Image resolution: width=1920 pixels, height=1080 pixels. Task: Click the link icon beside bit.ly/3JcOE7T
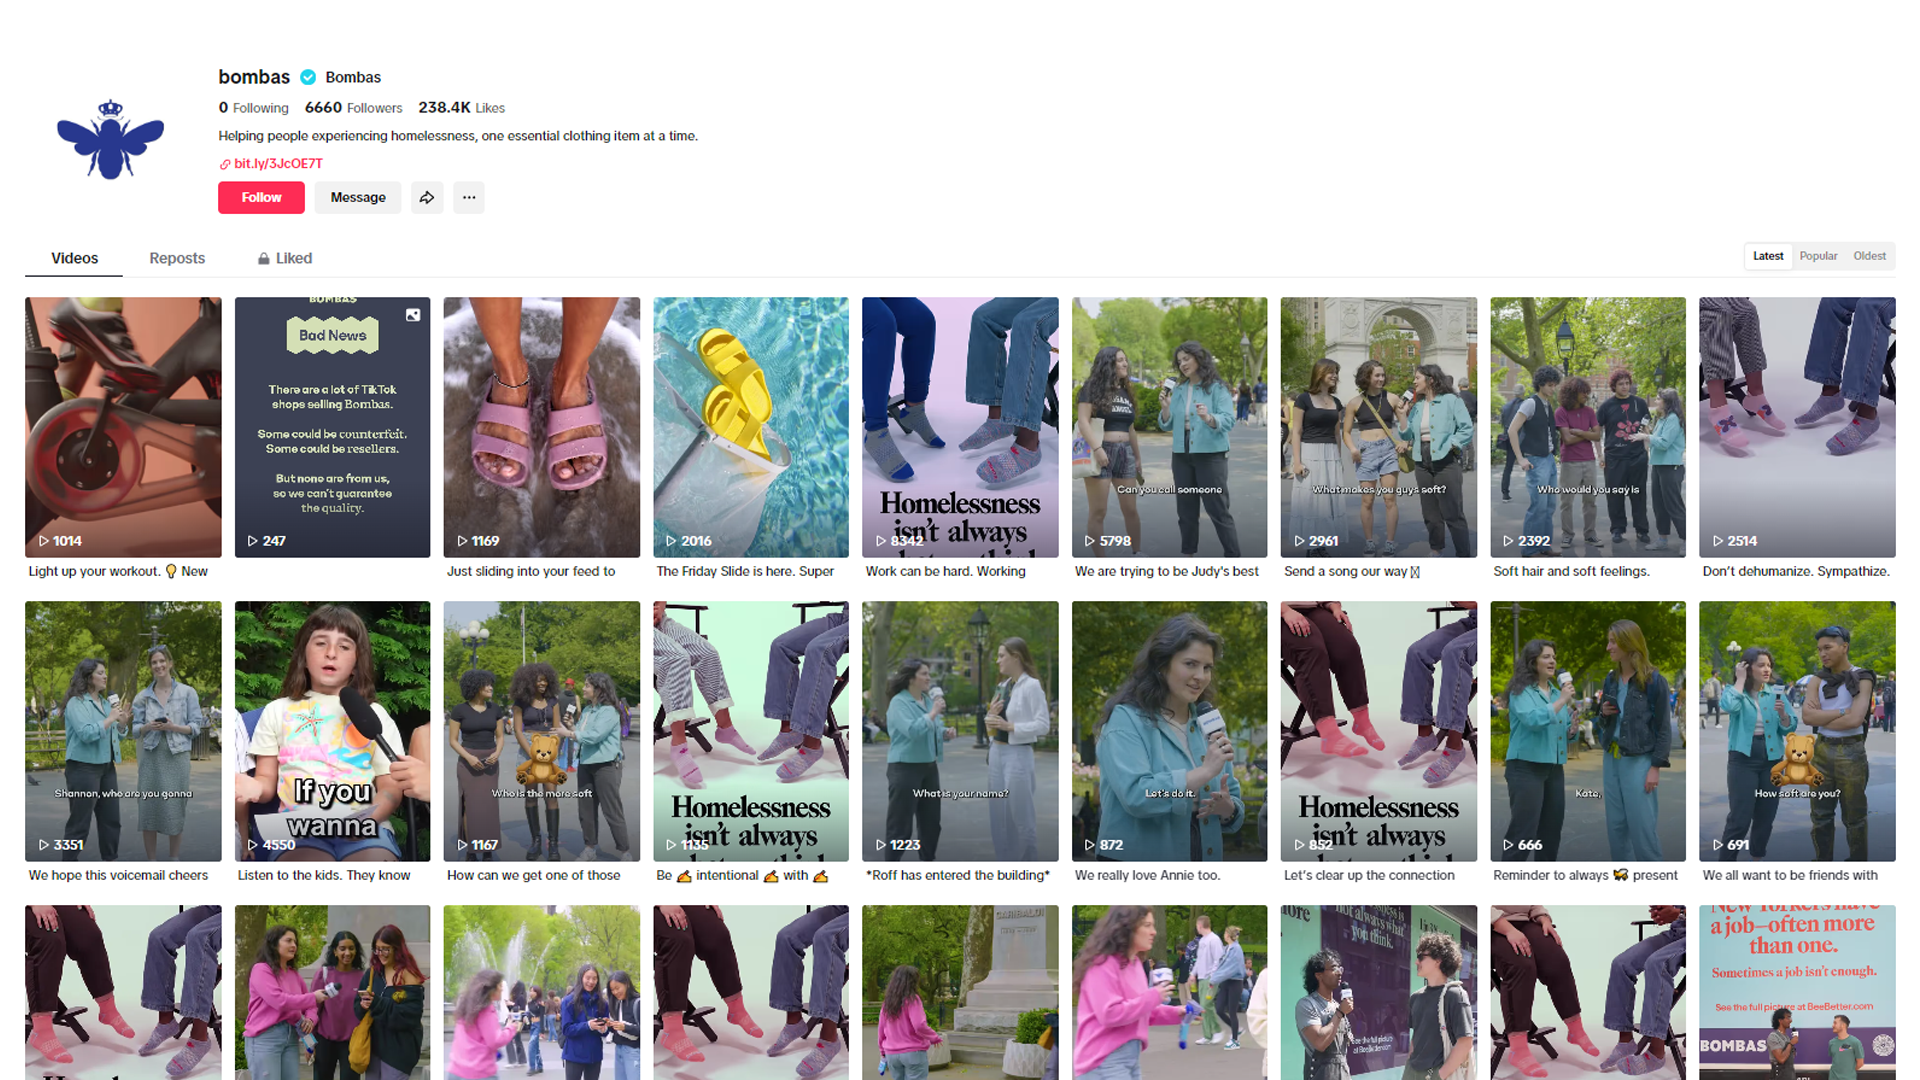click(x=225, y=164)
